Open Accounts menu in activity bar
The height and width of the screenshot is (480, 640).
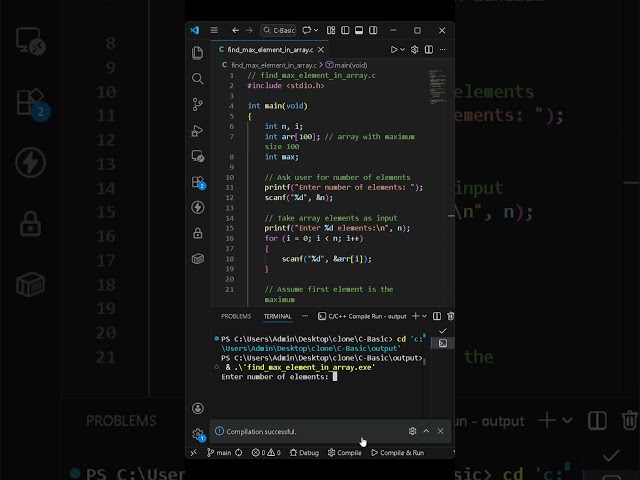(x=198, y=408)
